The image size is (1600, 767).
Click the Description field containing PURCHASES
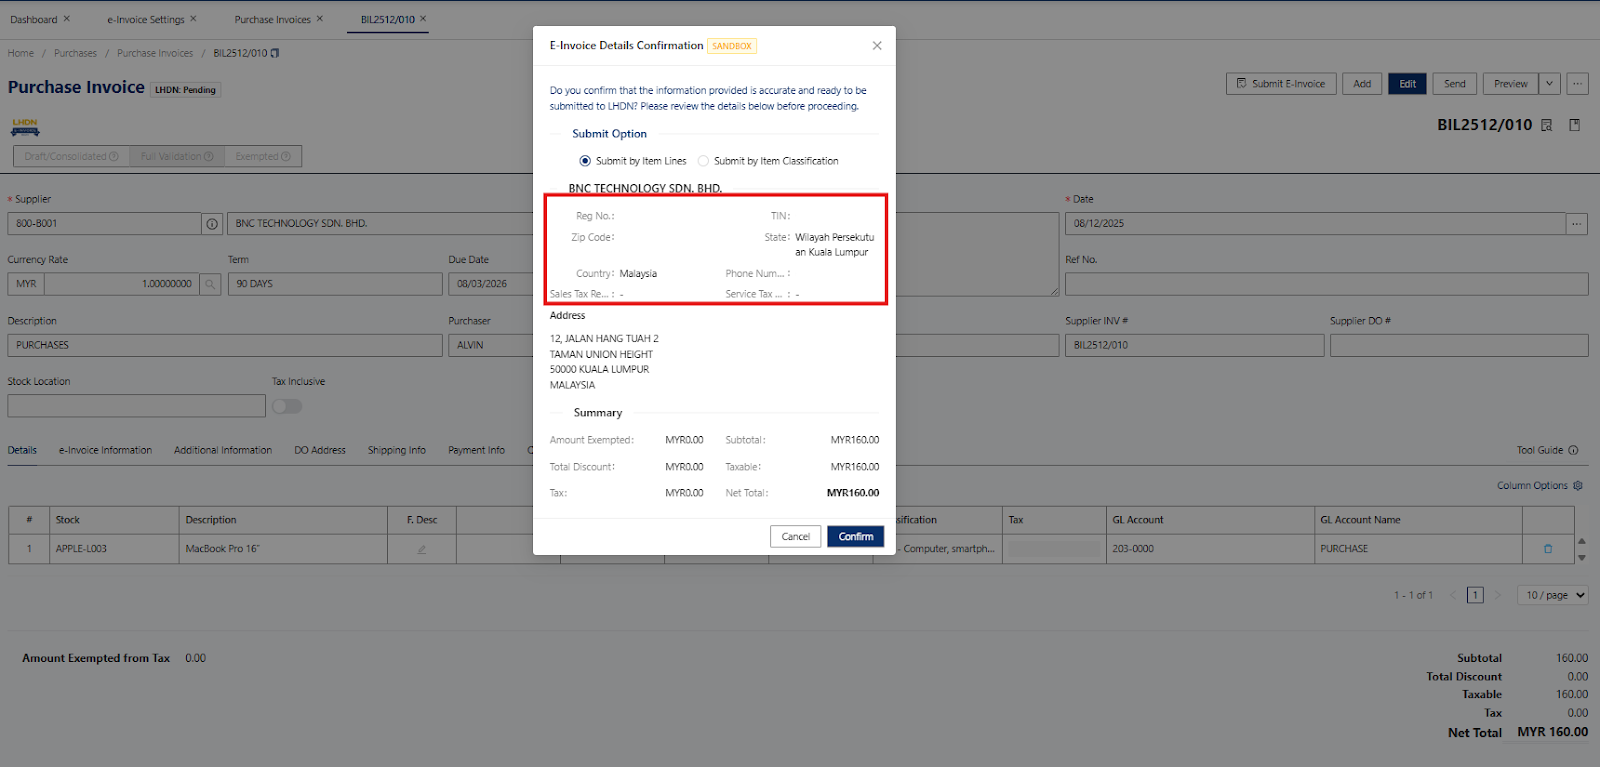coord(225,345)
